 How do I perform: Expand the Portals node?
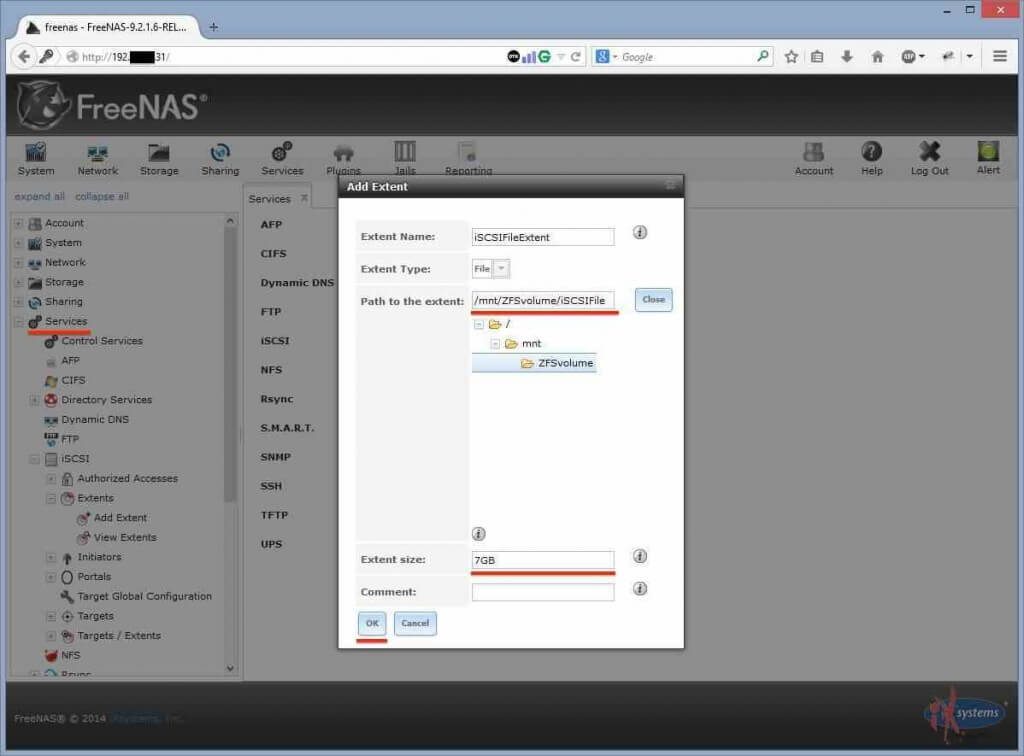pos(51,577)
